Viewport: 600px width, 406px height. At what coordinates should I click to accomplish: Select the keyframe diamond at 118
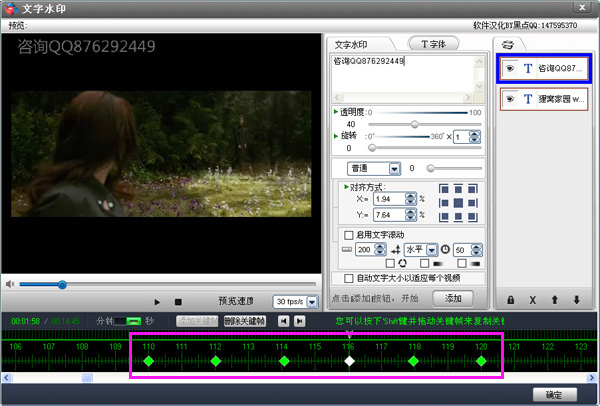[x=413, y=361]
